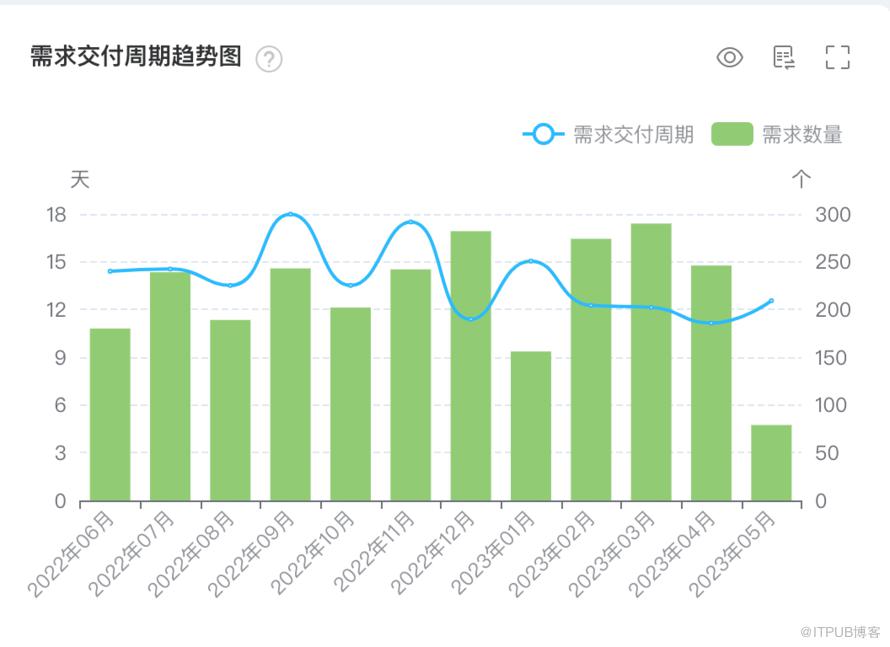Open the data view table icon
The image size is (890, 647).
784,57
